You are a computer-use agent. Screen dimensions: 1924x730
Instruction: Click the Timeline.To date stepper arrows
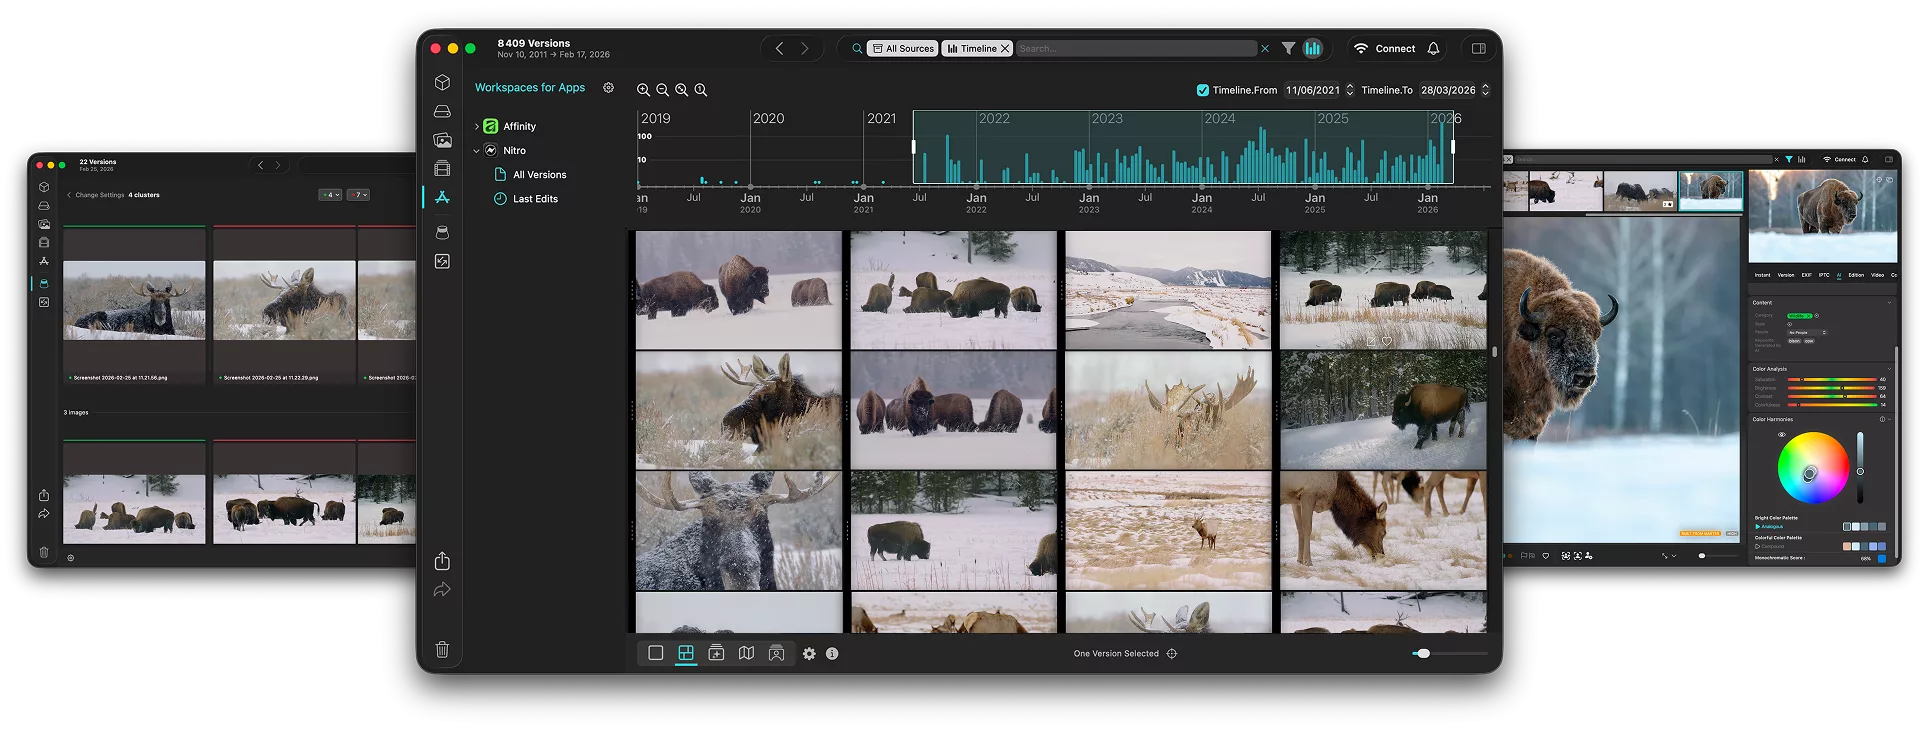click(x=1485, y=90)
